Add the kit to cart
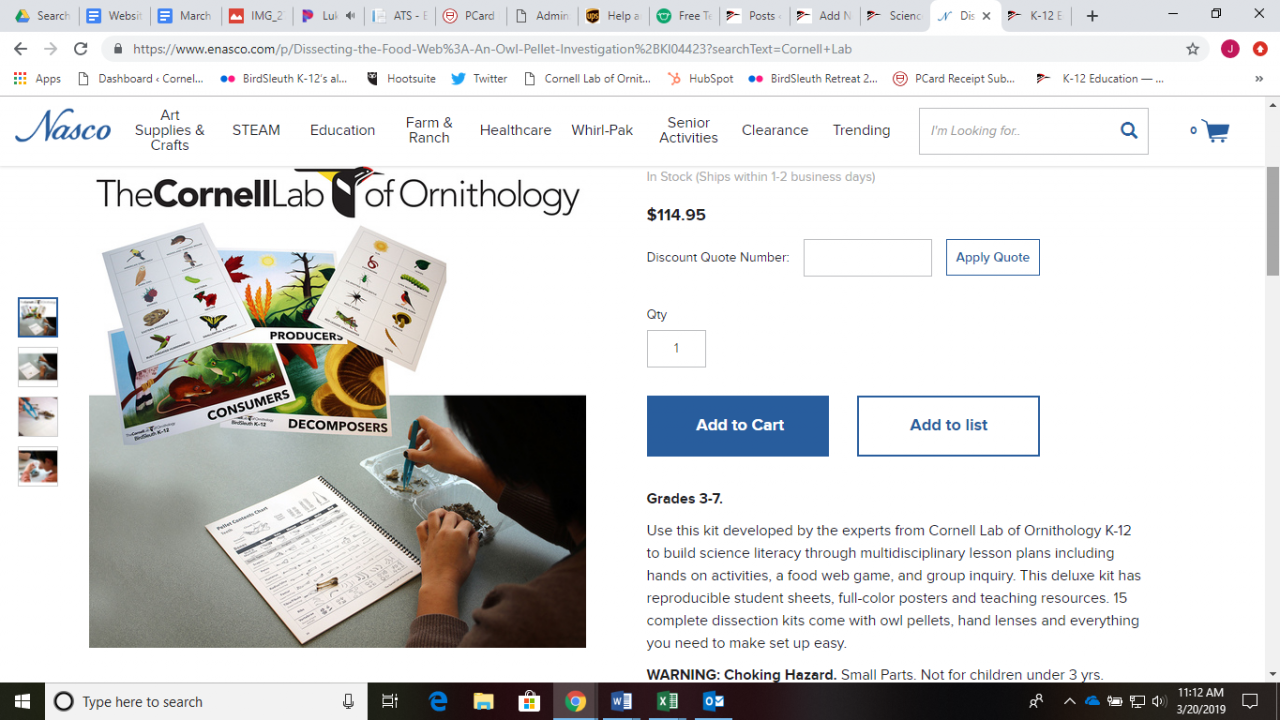The height and width of the screenshot is (720, 1280). [738, 426]
